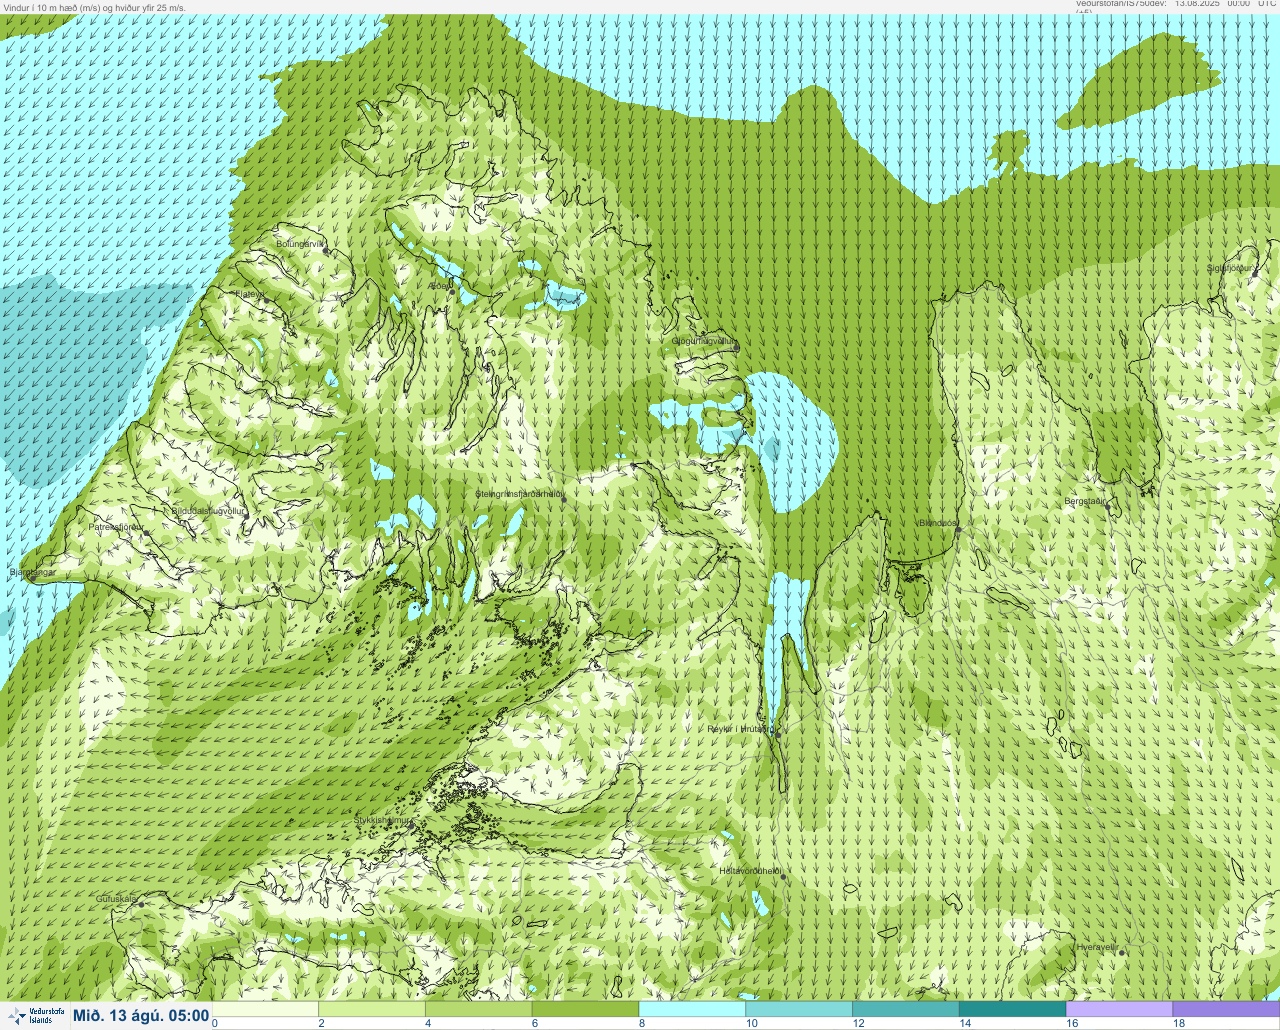Click the 'UTC' label in the header
The image size is (1280, 1030).
coord(1267,4)
